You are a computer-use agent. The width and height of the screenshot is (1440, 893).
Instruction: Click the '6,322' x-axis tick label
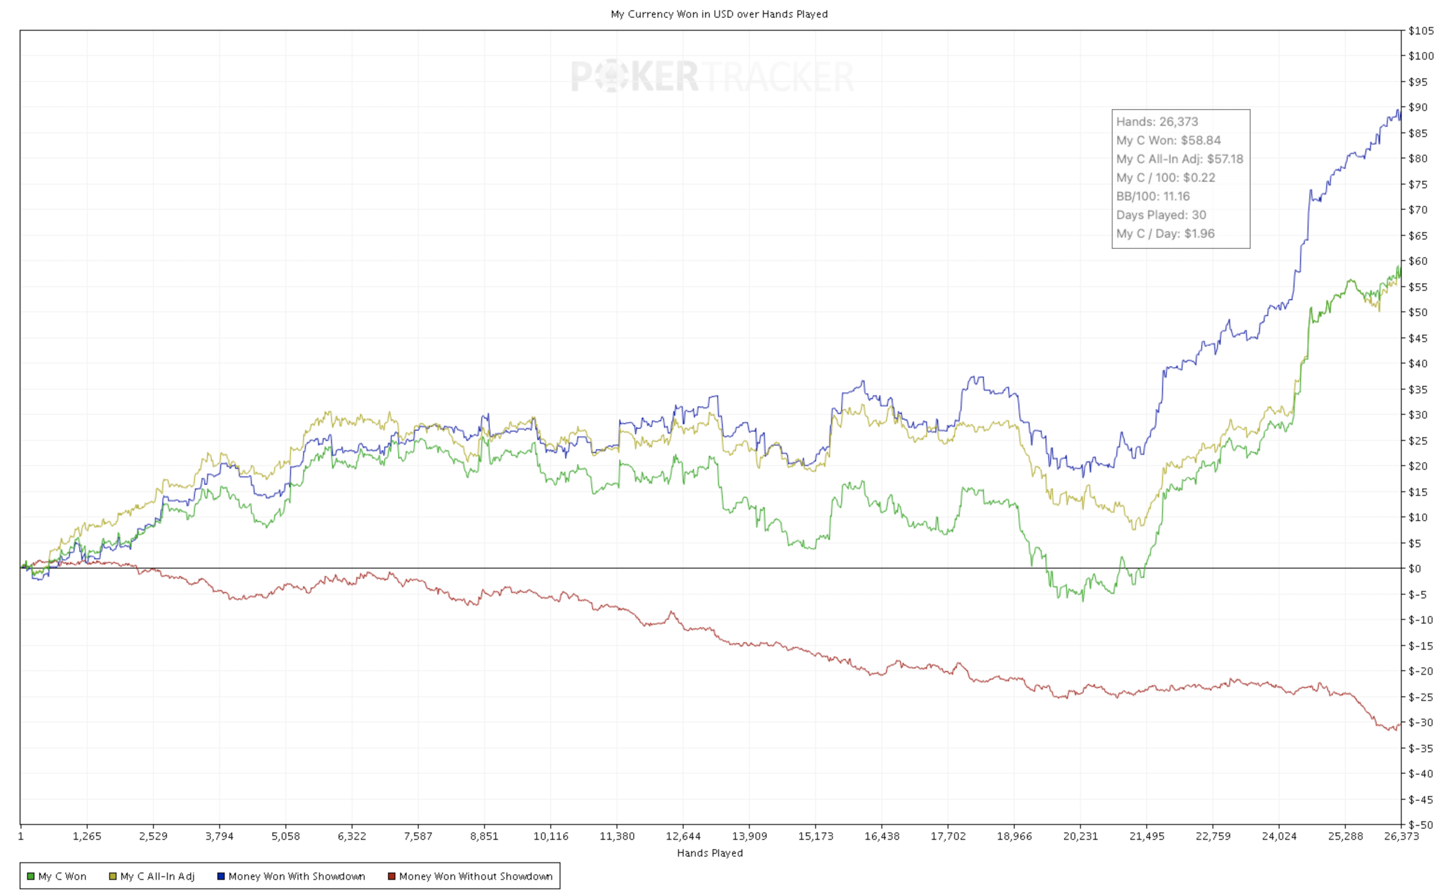352,836
